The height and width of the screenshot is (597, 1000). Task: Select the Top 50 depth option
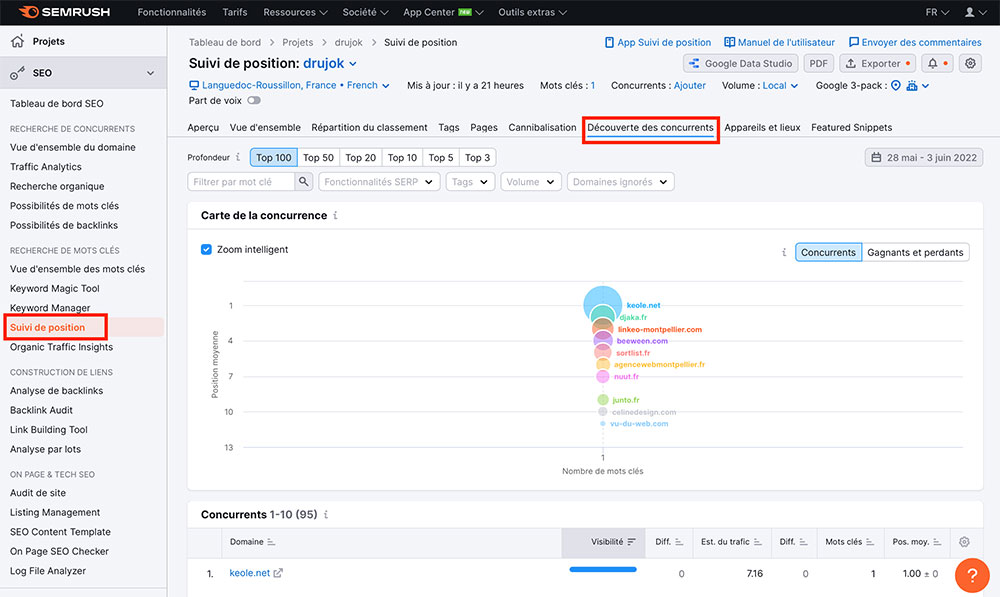click(318, 158)
